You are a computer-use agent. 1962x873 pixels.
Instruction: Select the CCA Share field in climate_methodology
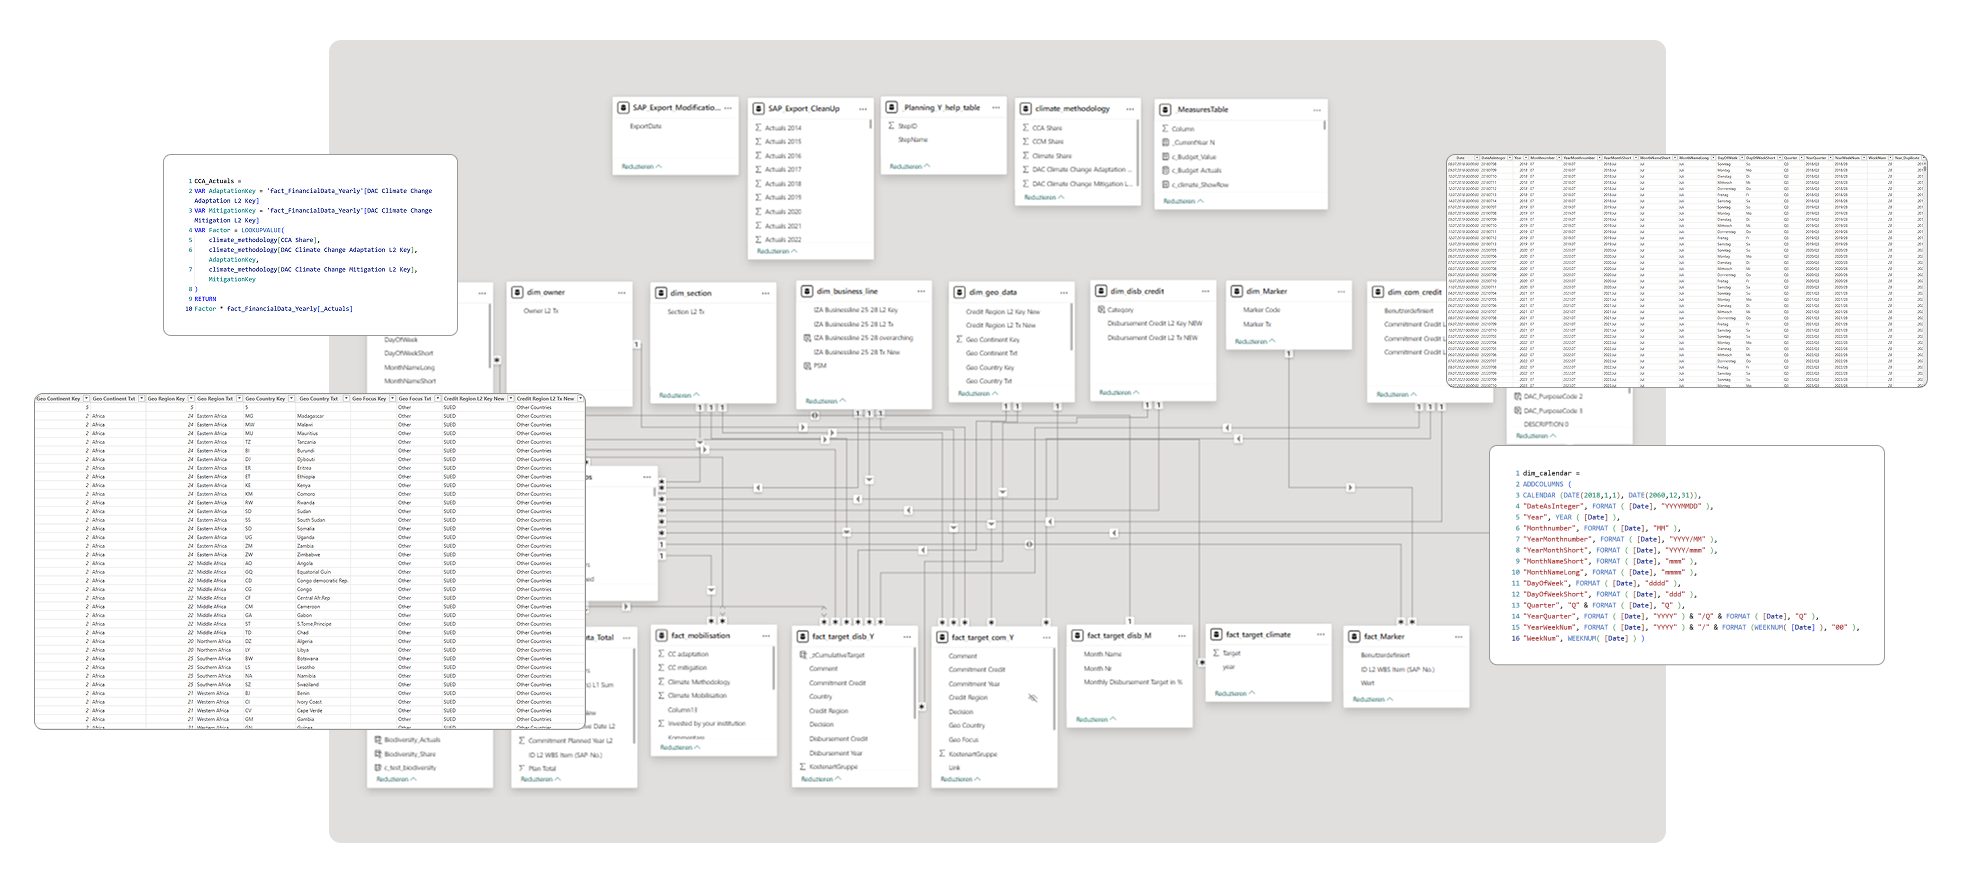(x=1047, y=128)
